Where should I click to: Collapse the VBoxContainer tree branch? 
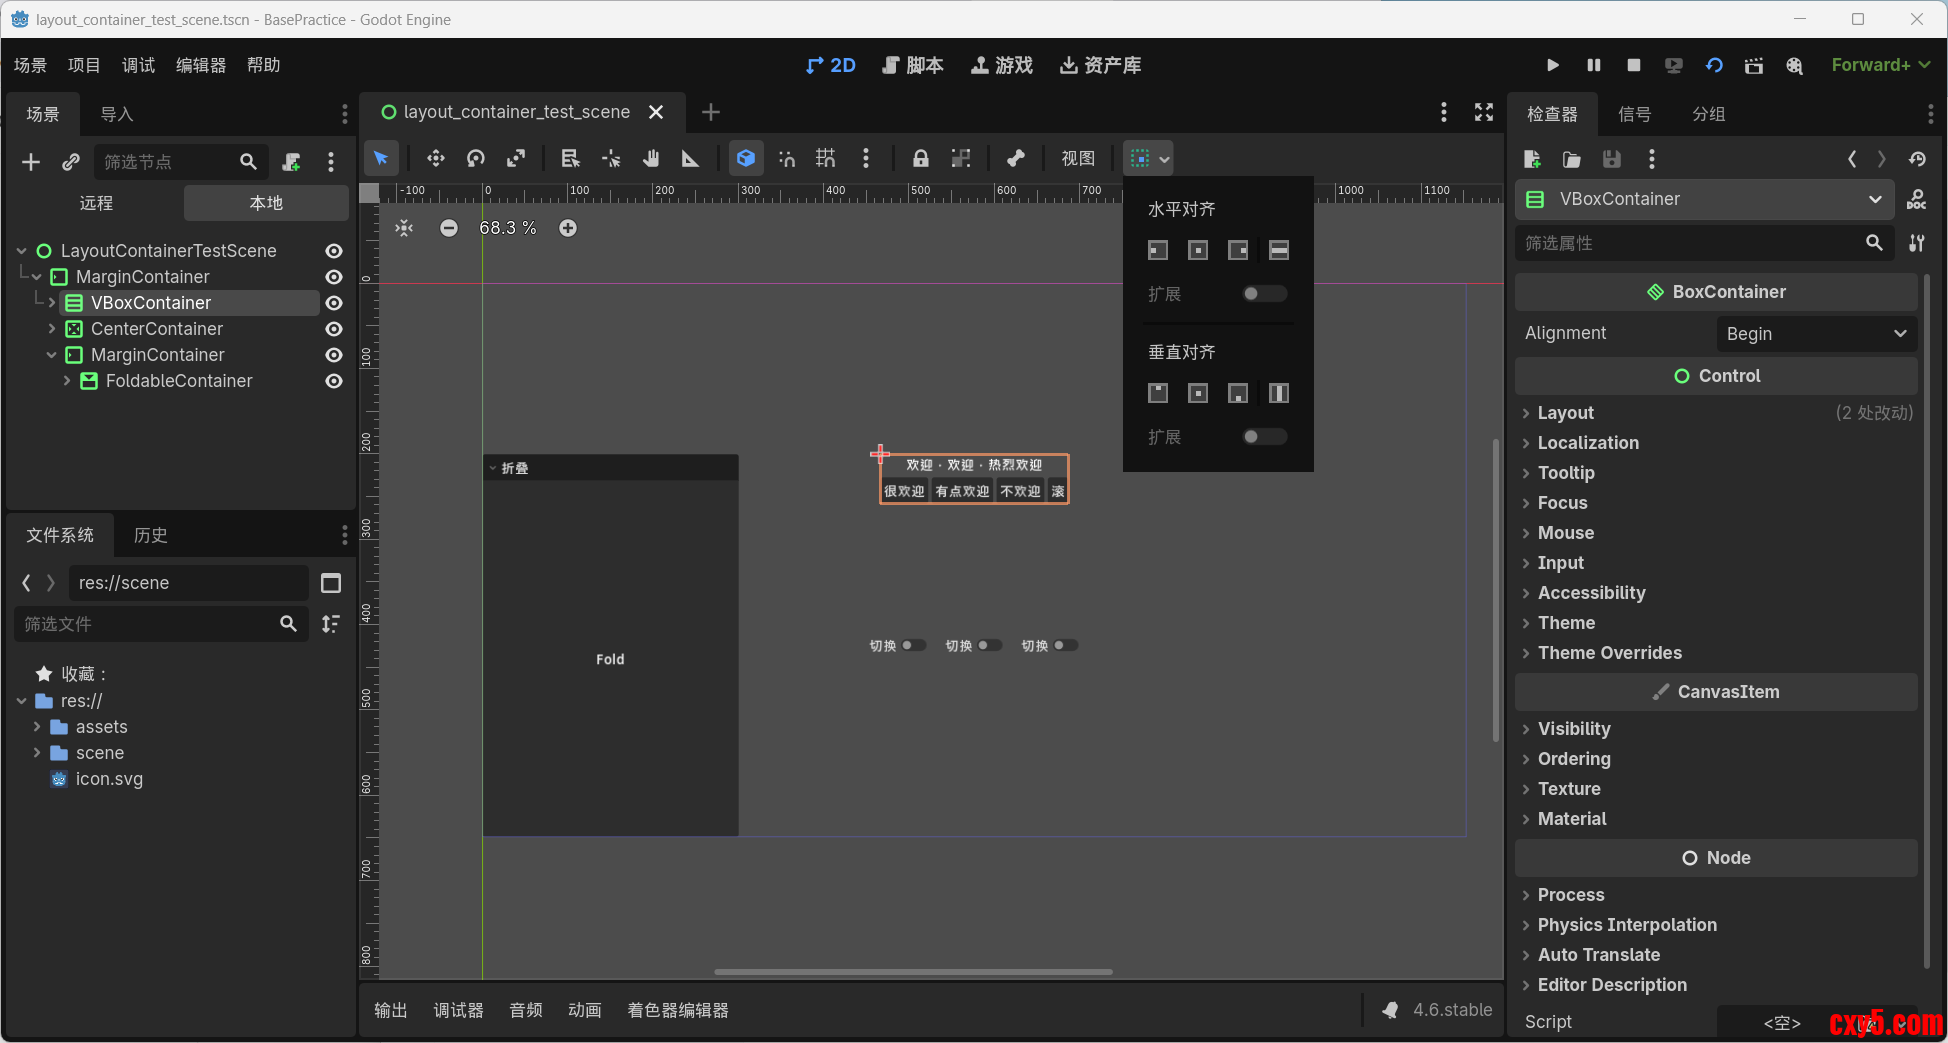point(52,302)
